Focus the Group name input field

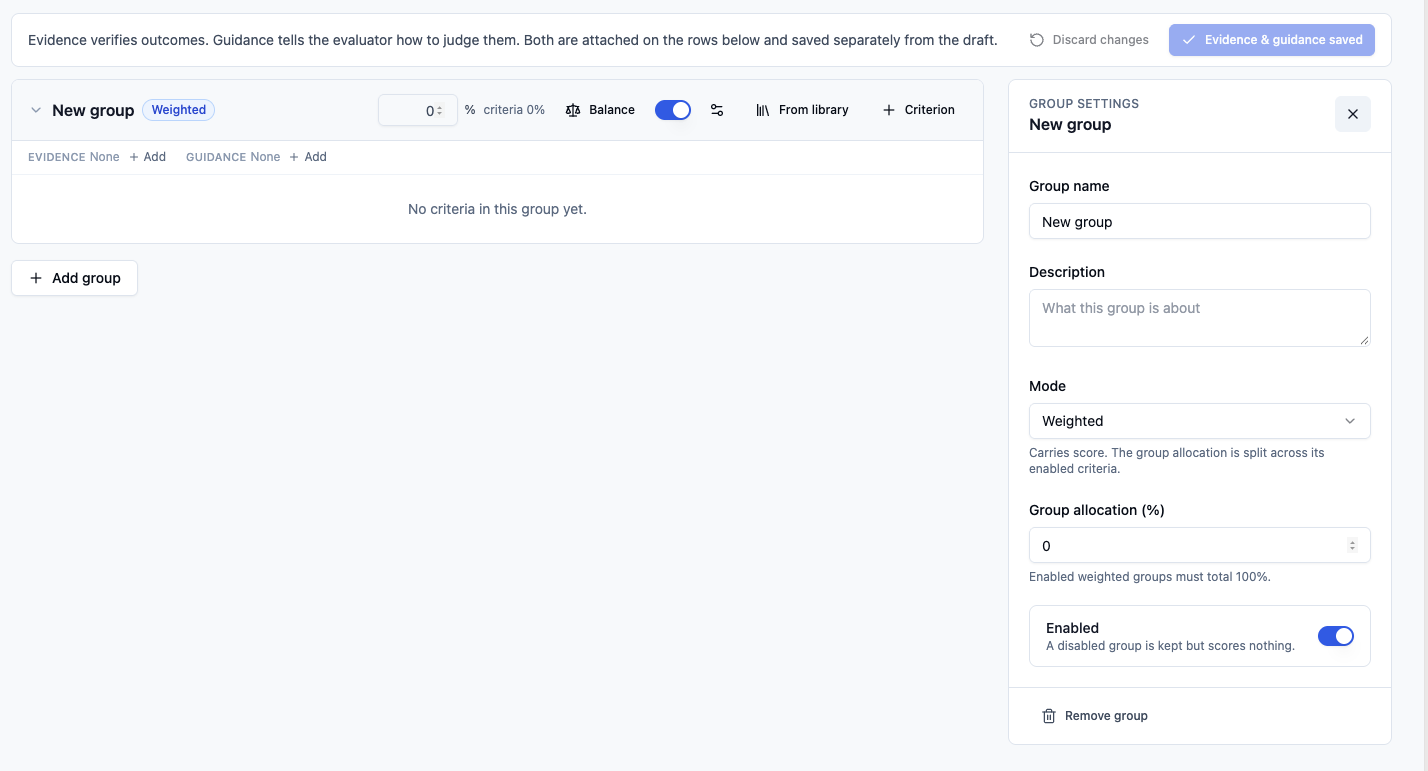[1200, 222]
